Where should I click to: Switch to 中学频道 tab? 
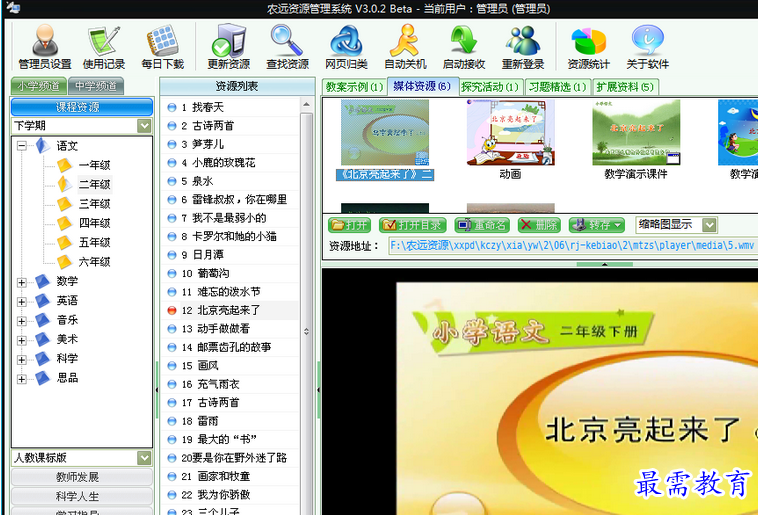[96, 86]
